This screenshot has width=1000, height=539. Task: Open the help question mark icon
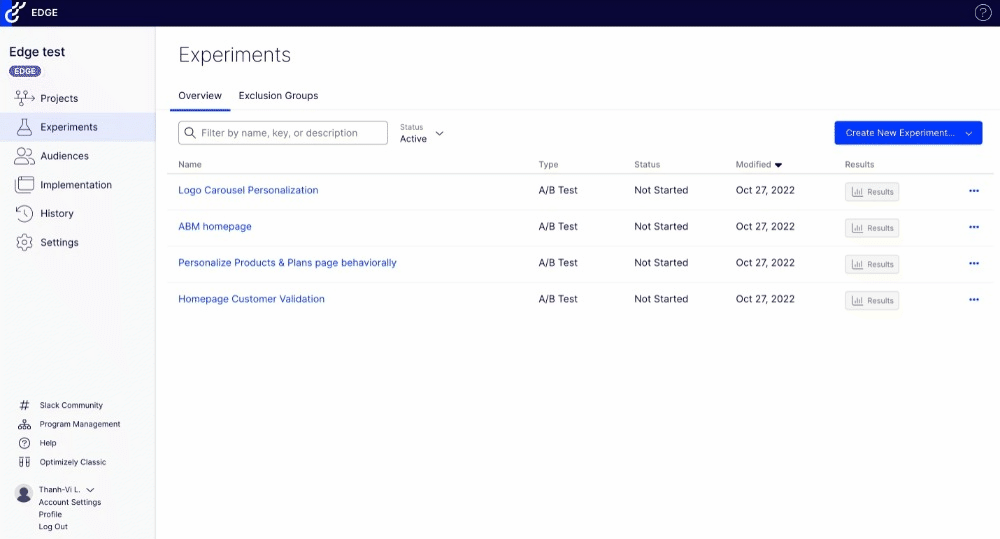pos(982,13)
